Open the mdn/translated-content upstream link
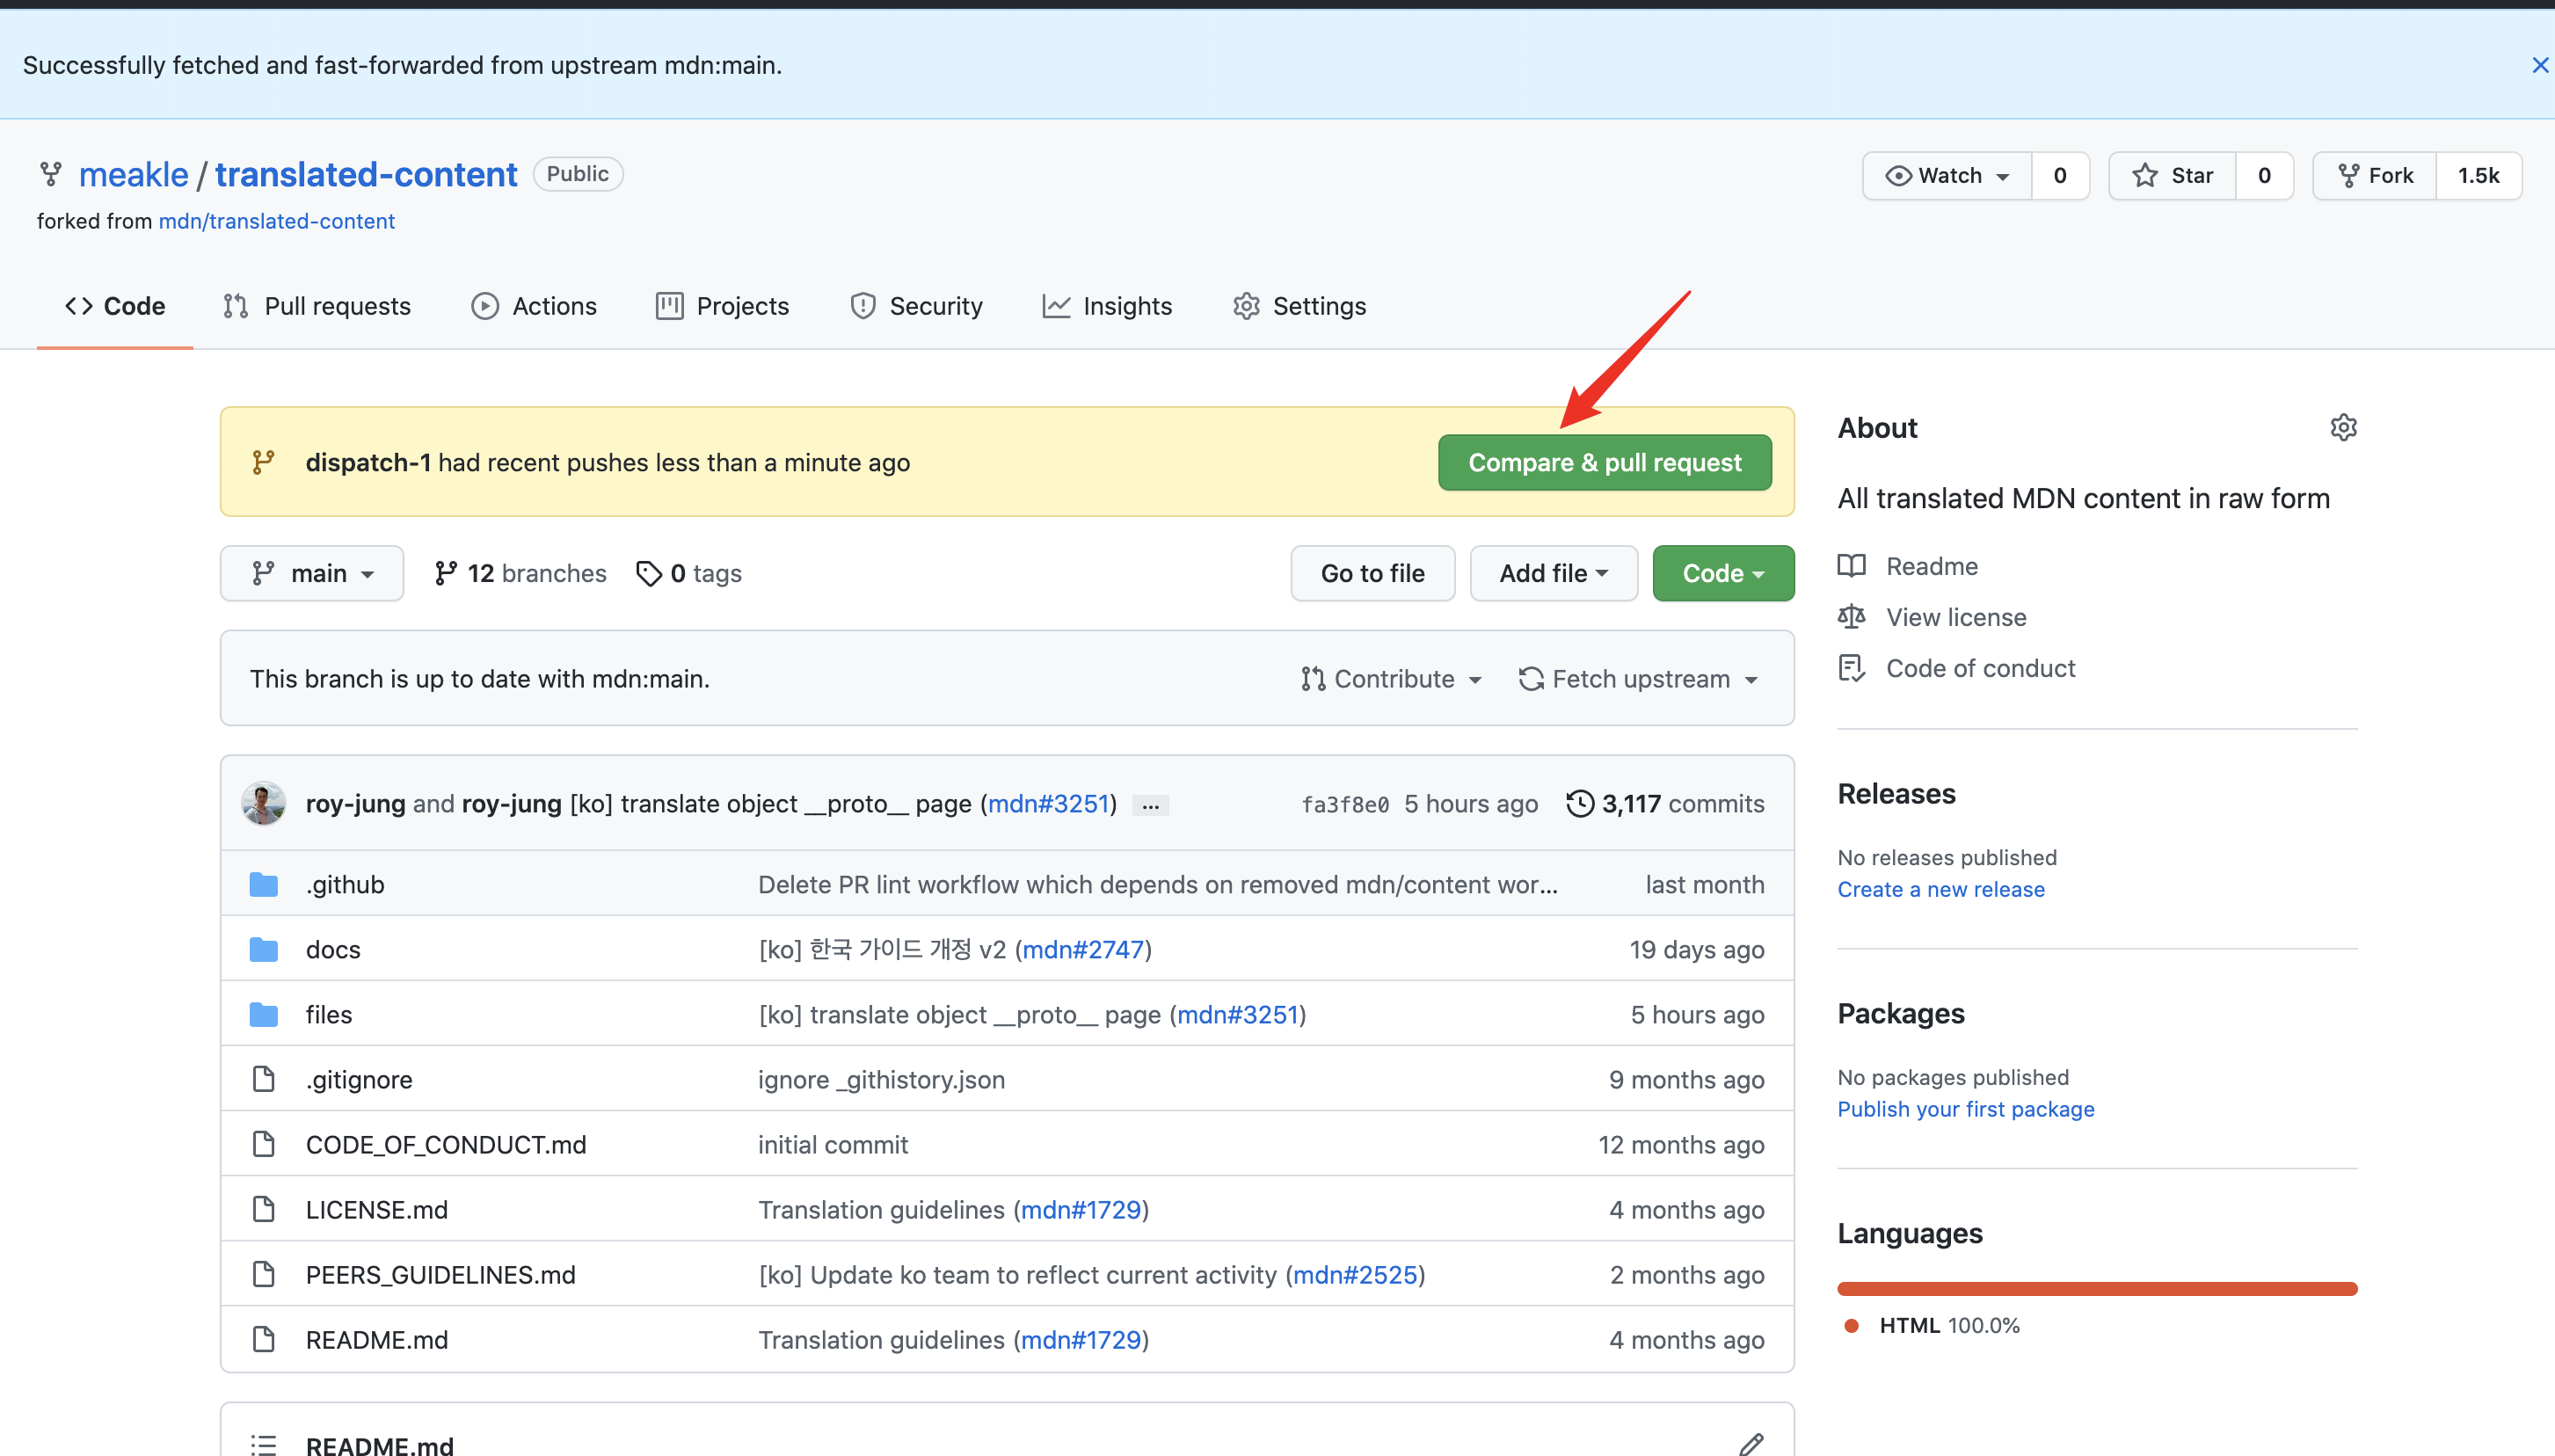The width and height of the screenshot is (2555, 1456). click(276, 221)
